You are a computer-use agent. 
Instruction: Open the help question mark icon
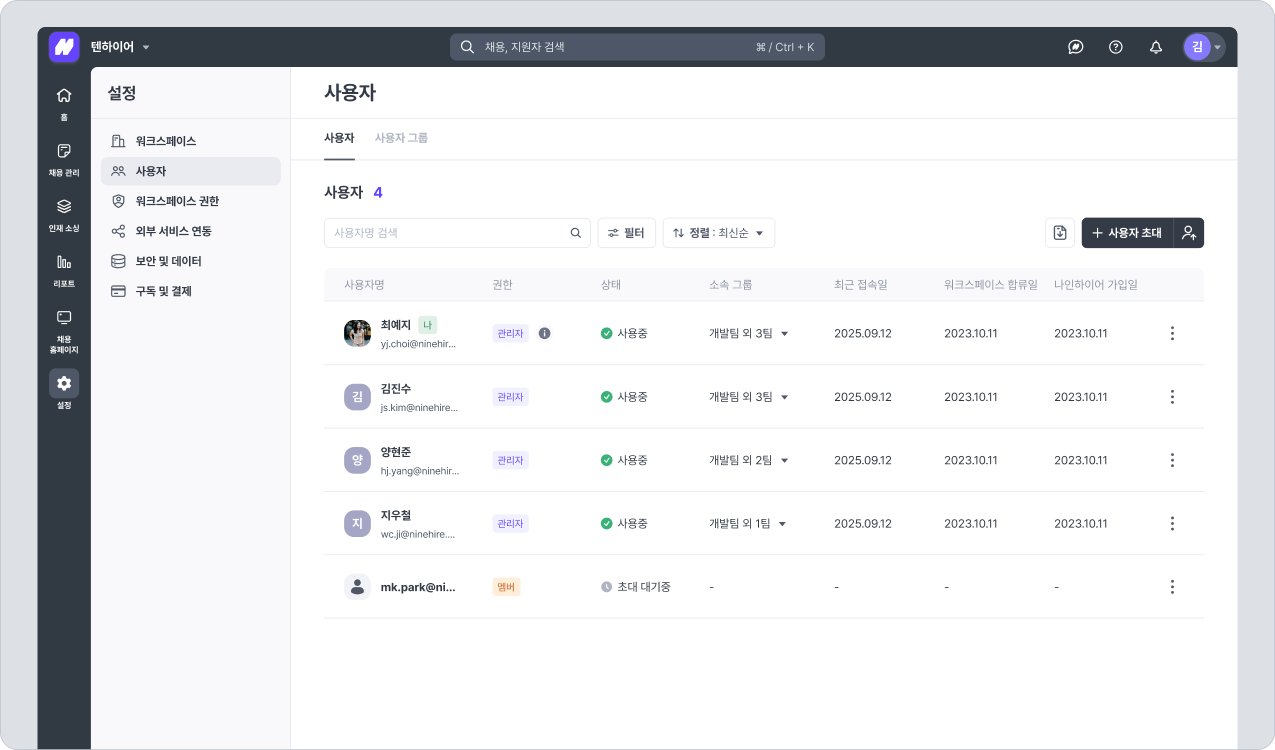[x=1116, y=47]
